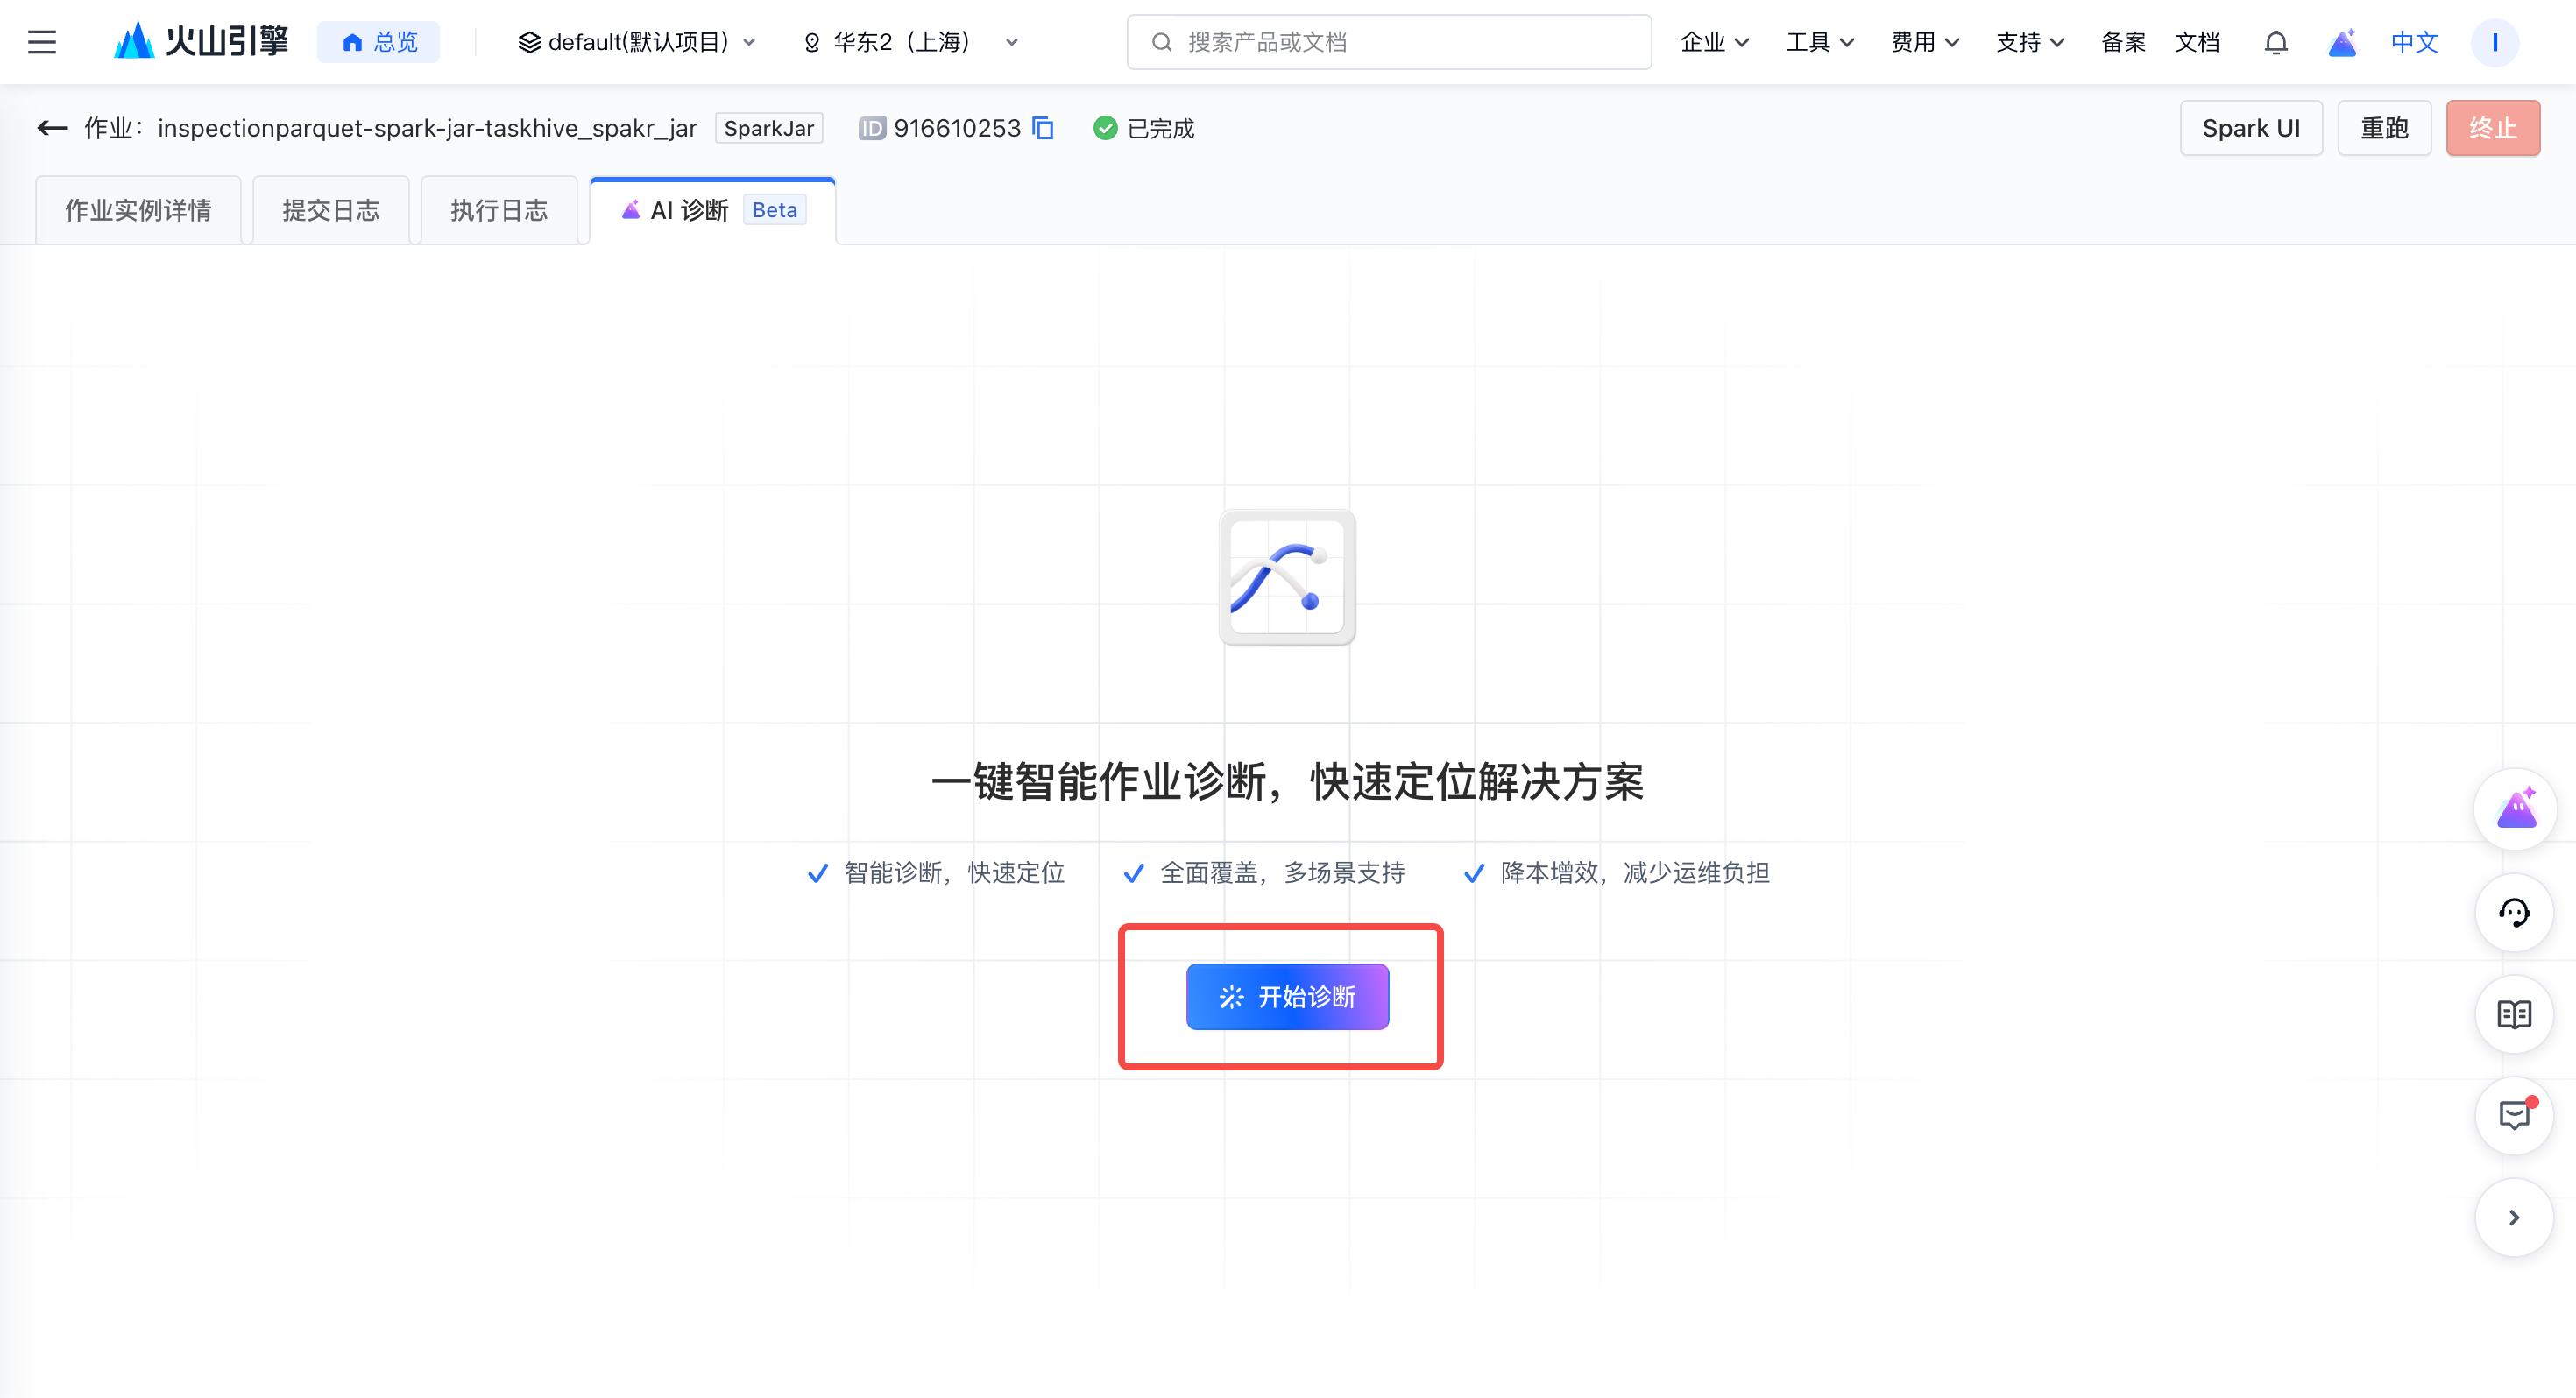This screenshot has width=2576, height=1398.
Task: Switch to 提交日志 tab
Action: 331,210
